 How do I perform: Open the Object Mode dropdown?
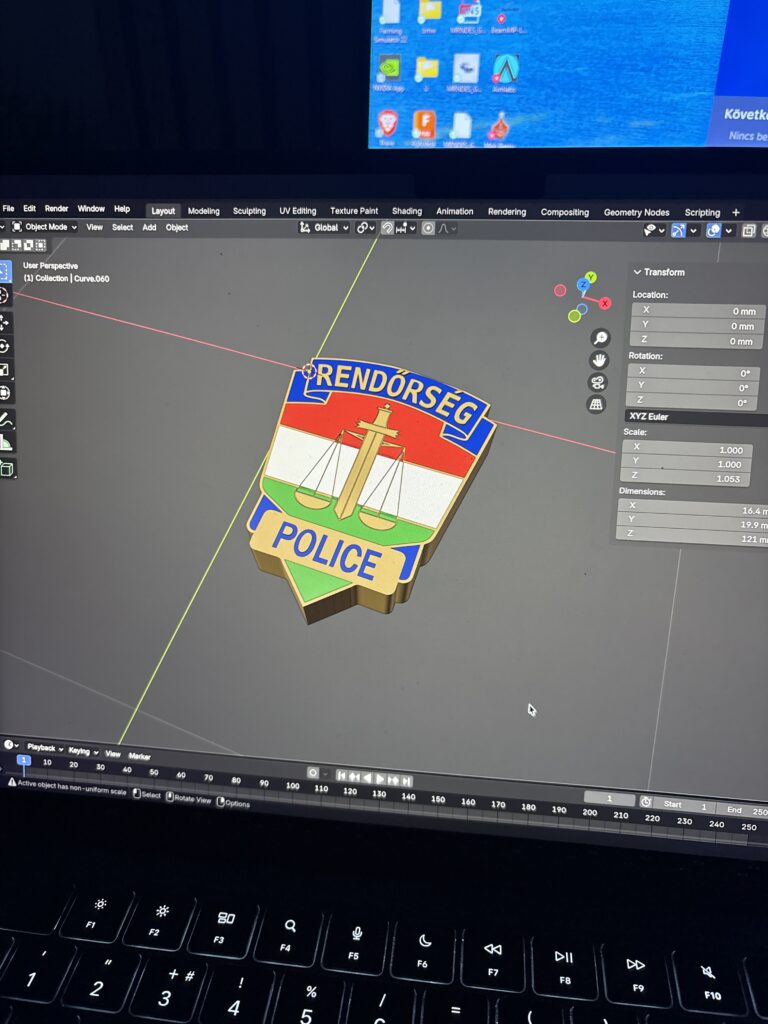[x=45, y=227]
